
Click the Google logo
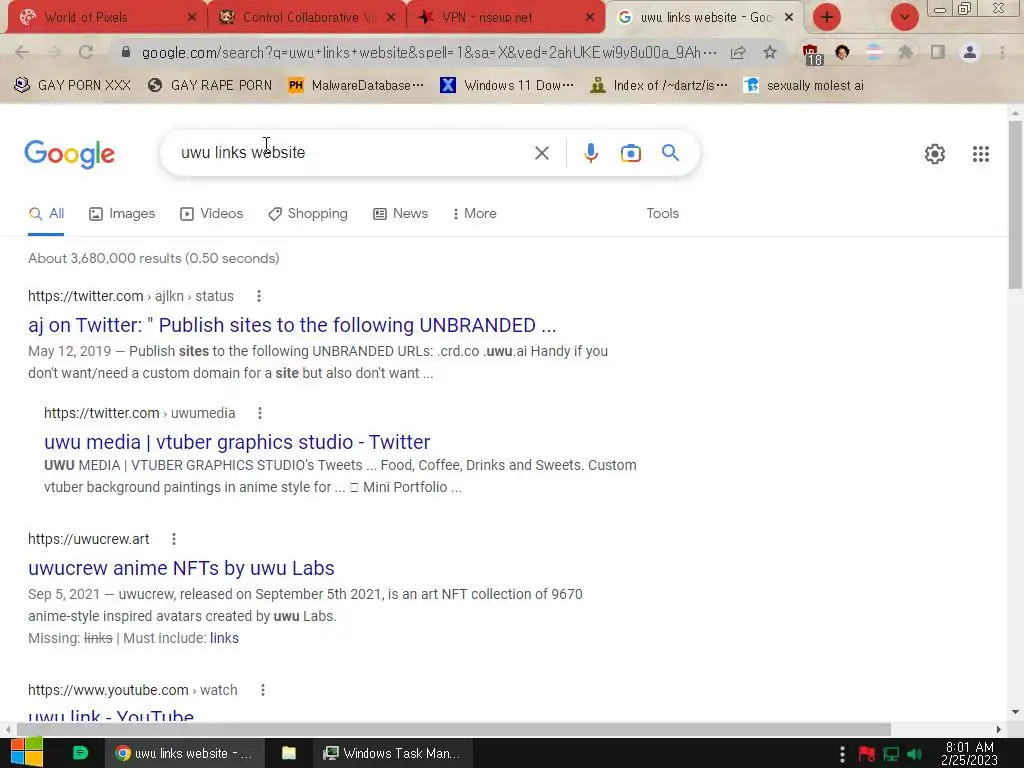(69, 154)
